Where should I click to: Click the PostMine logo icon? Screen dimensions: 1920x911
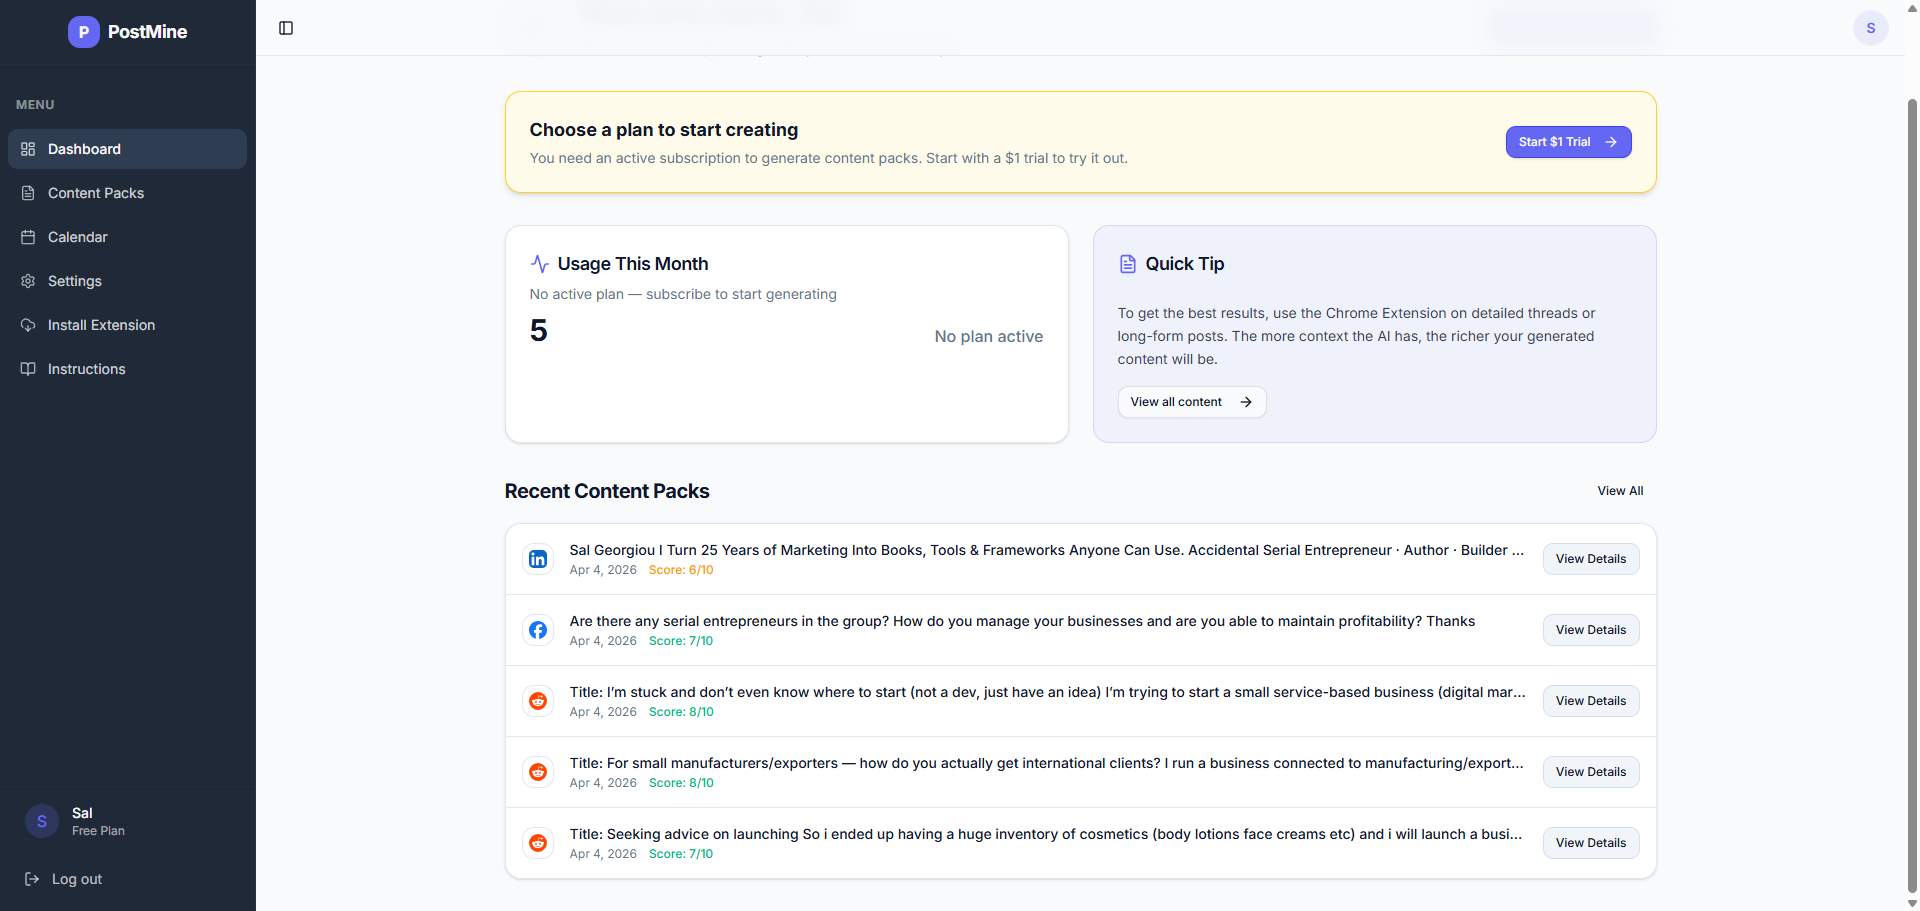click(x=83, y=32)
